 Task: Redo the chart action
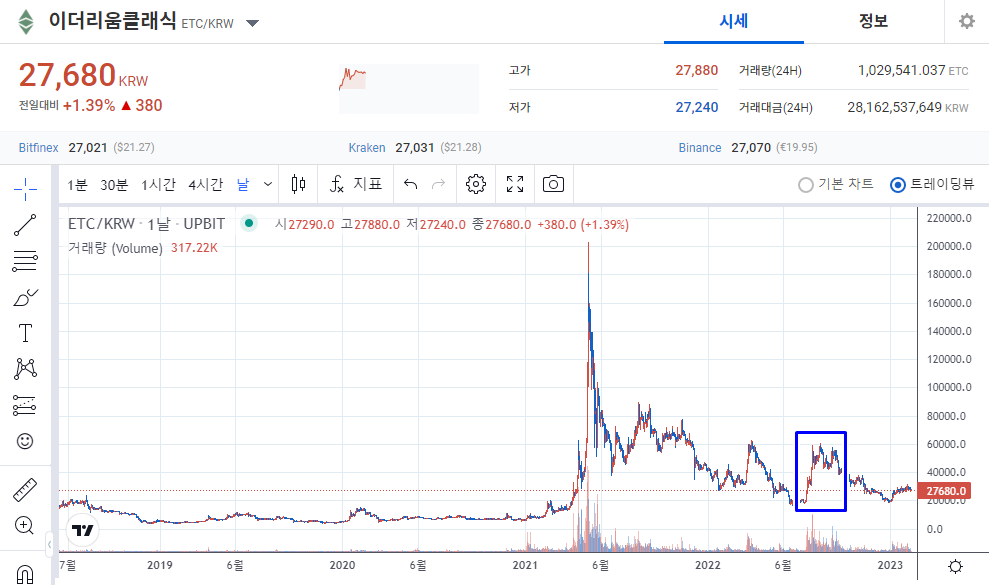pyautogui.click(x=438, y=184)
